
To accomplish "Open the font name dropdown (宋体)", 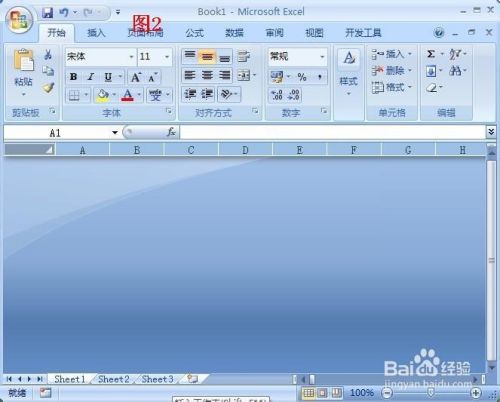I will point(132,57).
